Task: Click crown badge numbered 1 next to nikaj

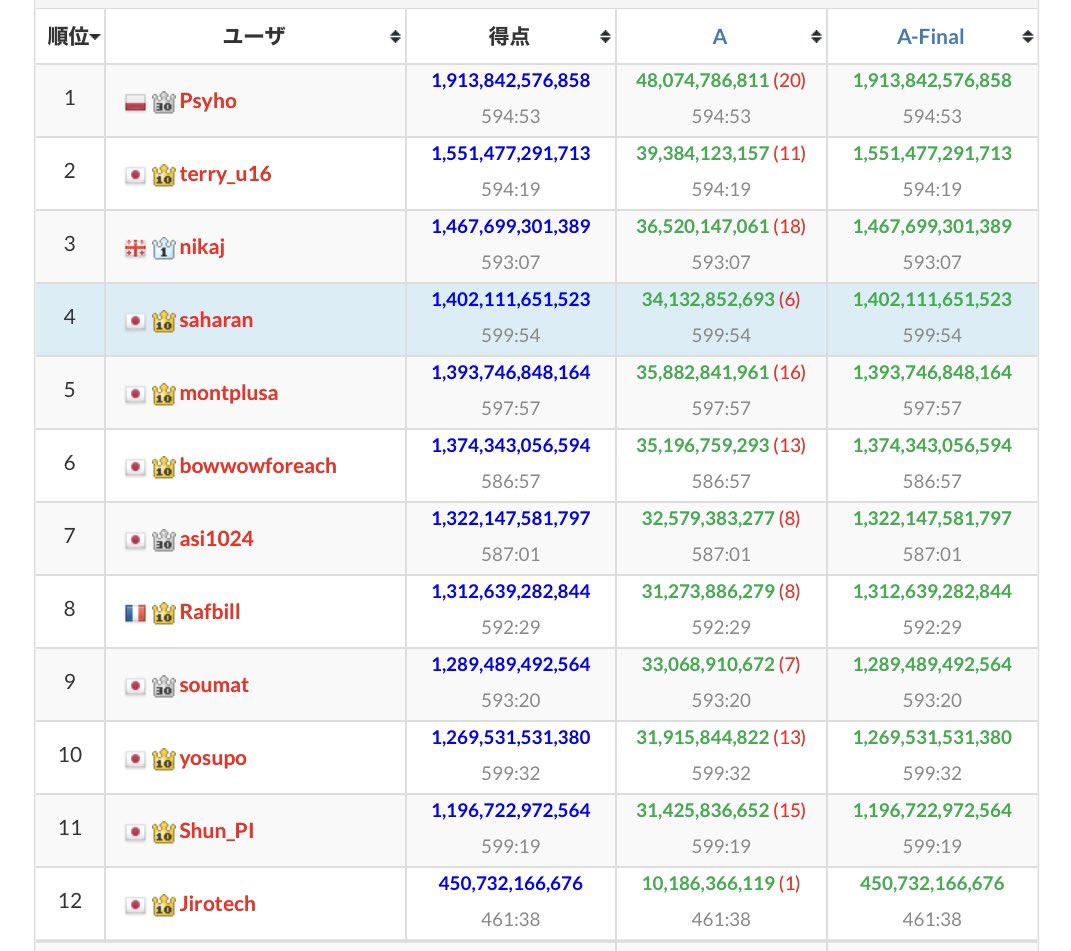Action: click(x=164, y=248)
